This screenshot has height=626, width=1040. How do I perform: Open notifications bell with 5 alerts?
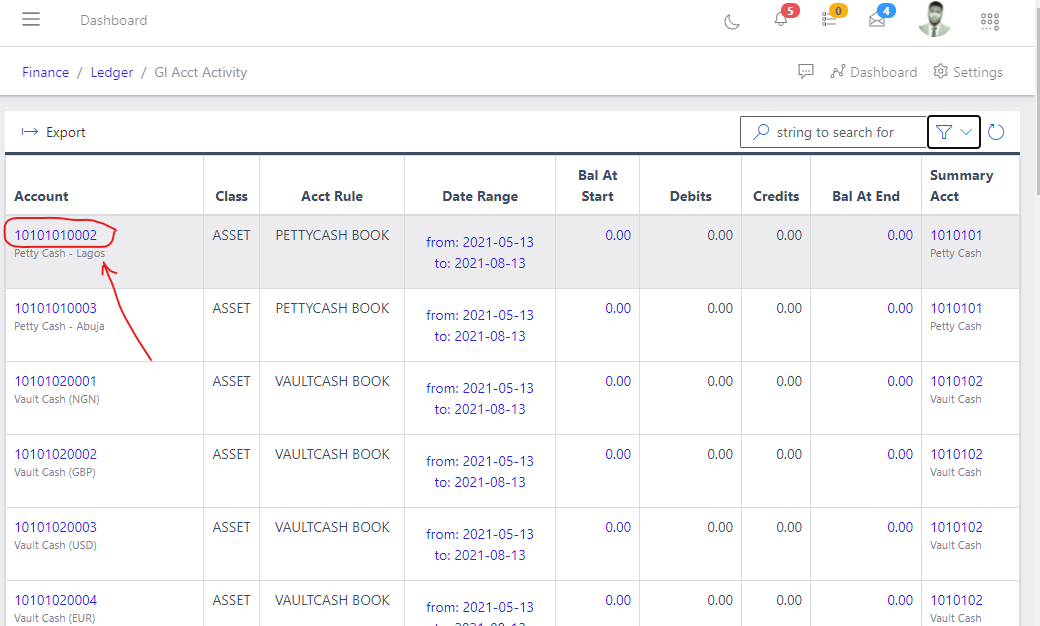coord(782,20)
